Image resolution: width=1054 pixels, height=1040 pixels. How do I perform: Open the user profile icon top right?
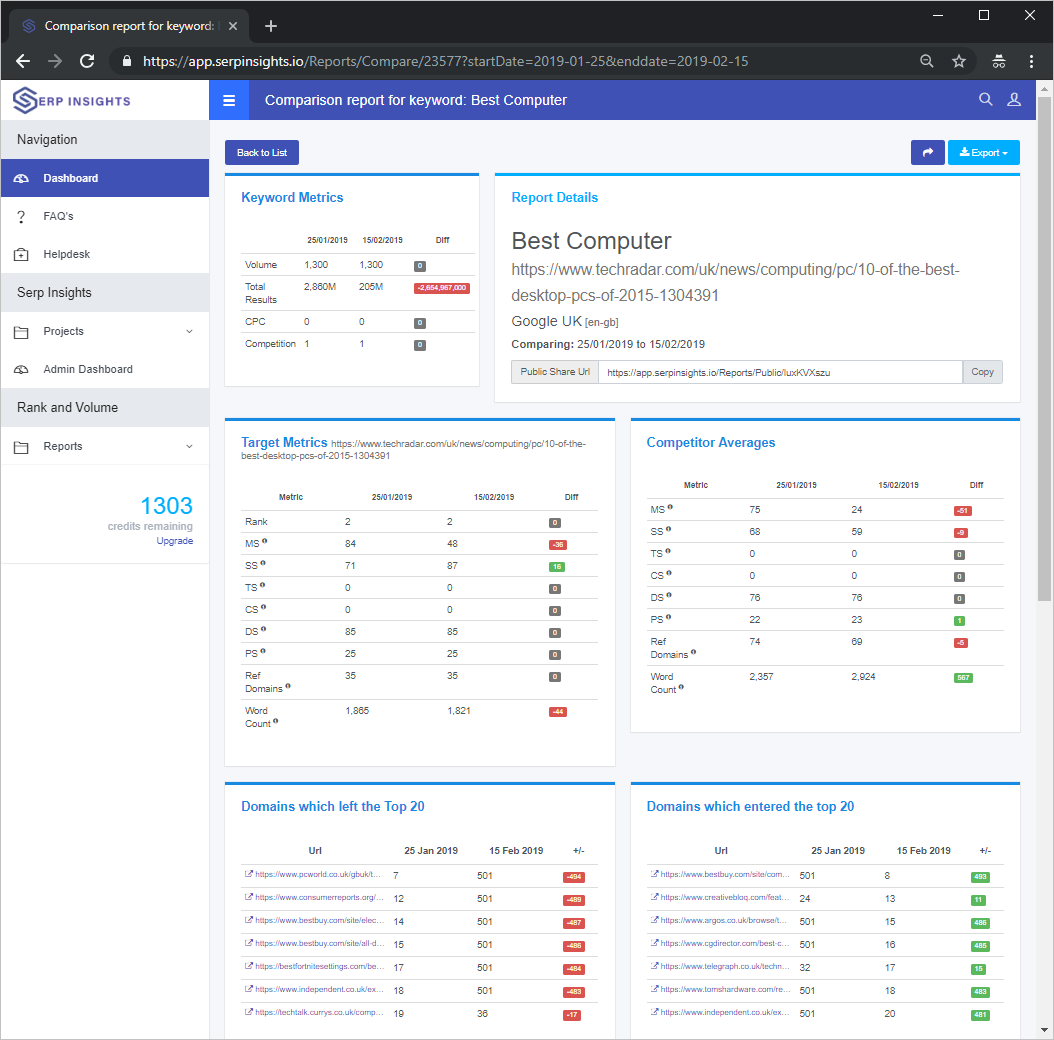click(1014, 99)
